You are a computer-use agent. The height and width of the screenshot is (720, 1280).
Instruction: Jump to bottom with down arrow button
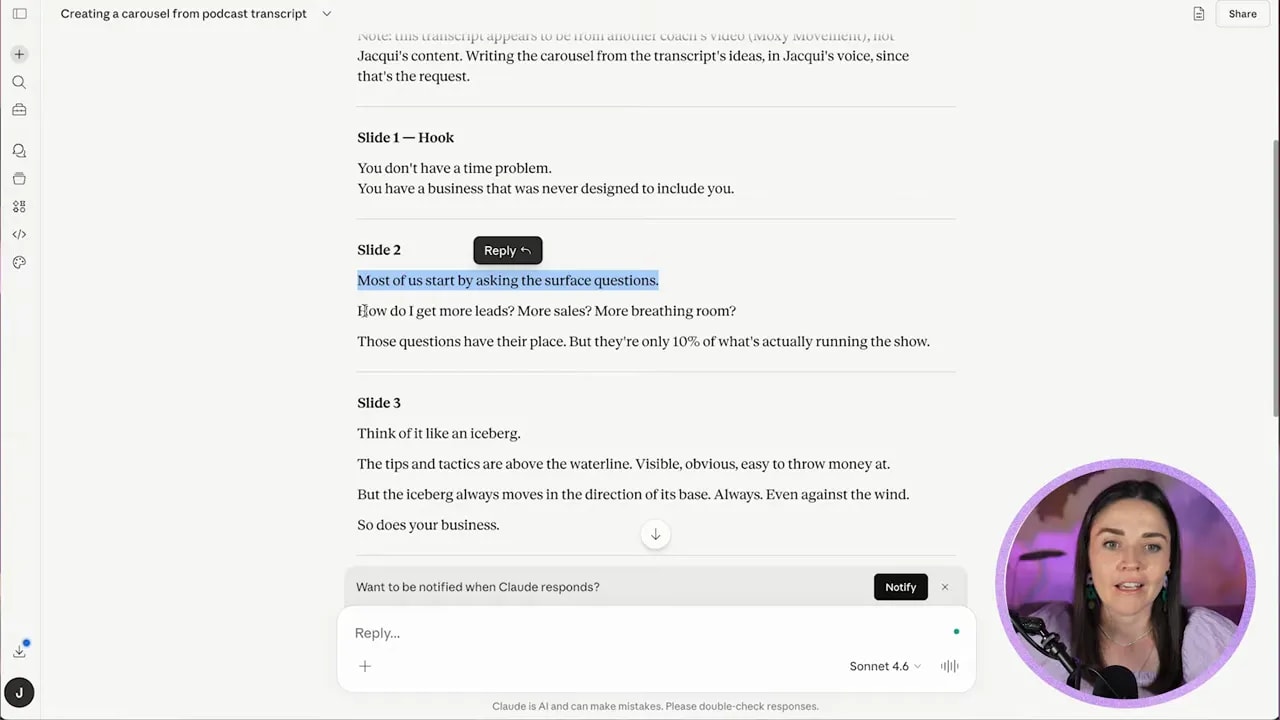[x=655, y=534]
